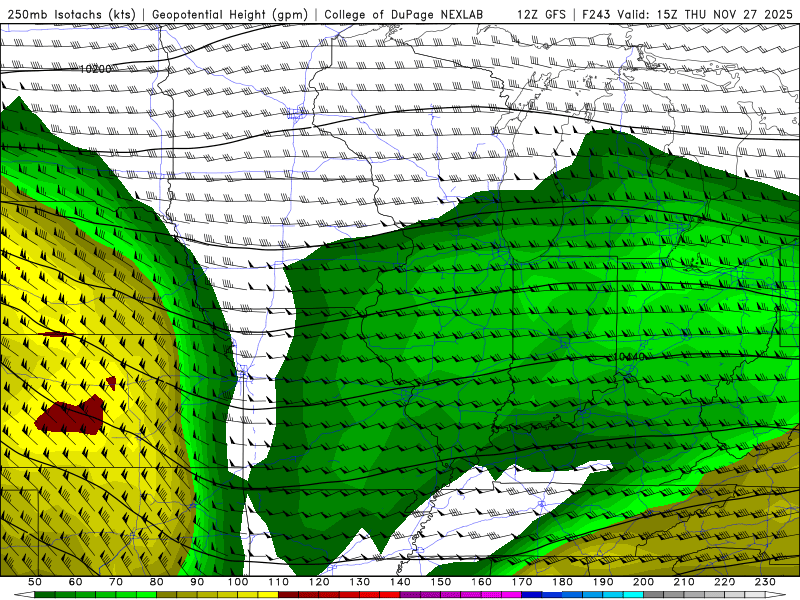Click the 220 value on the color scale

pyautogui.click(x=725, y=582)
